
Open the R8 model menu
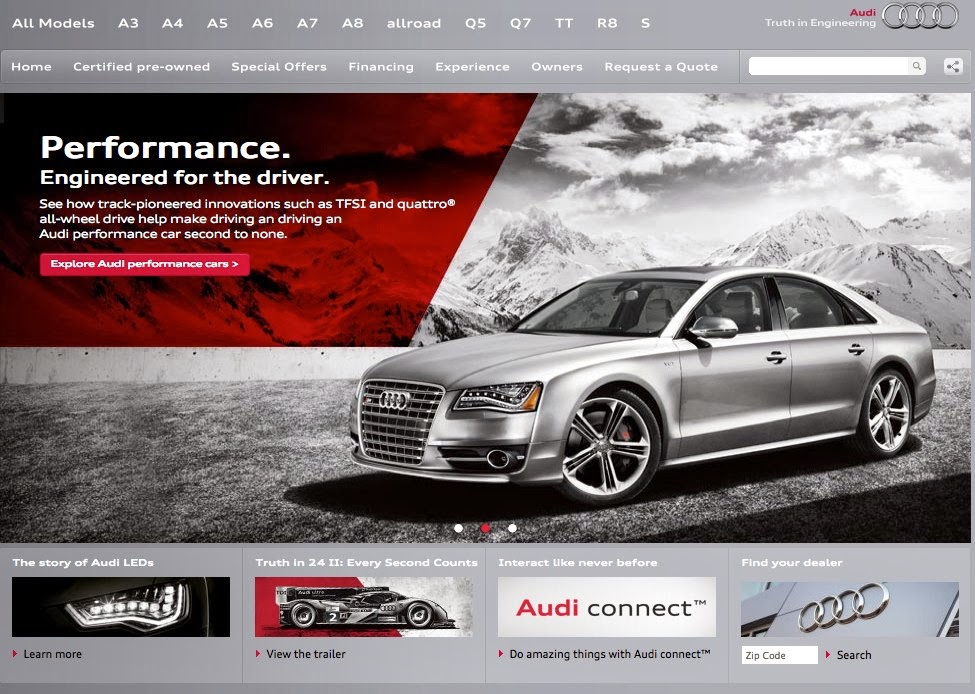click(607, 23)
